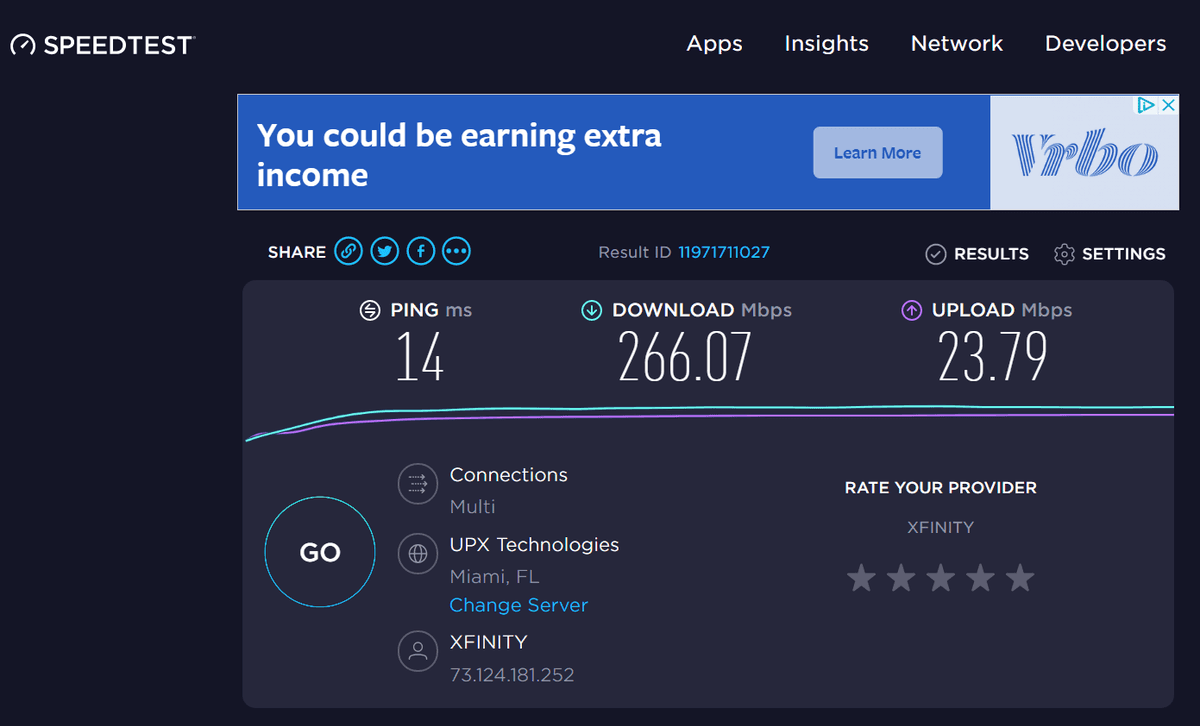
Task: Rate XFINITY four stars
Action: coord(979,577)
